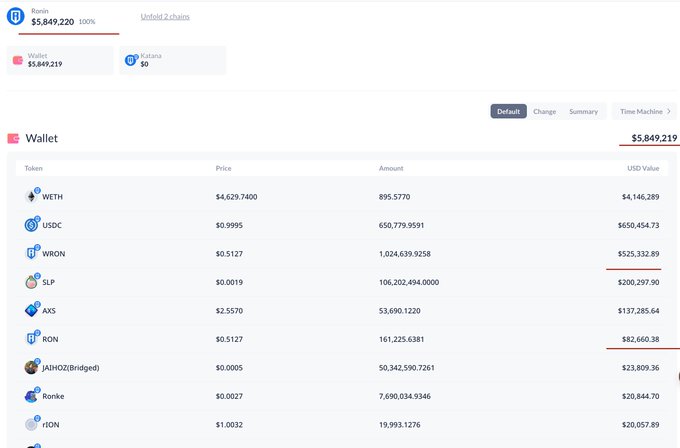Select the Default view tab
The image size is (680, 448).
509,111
